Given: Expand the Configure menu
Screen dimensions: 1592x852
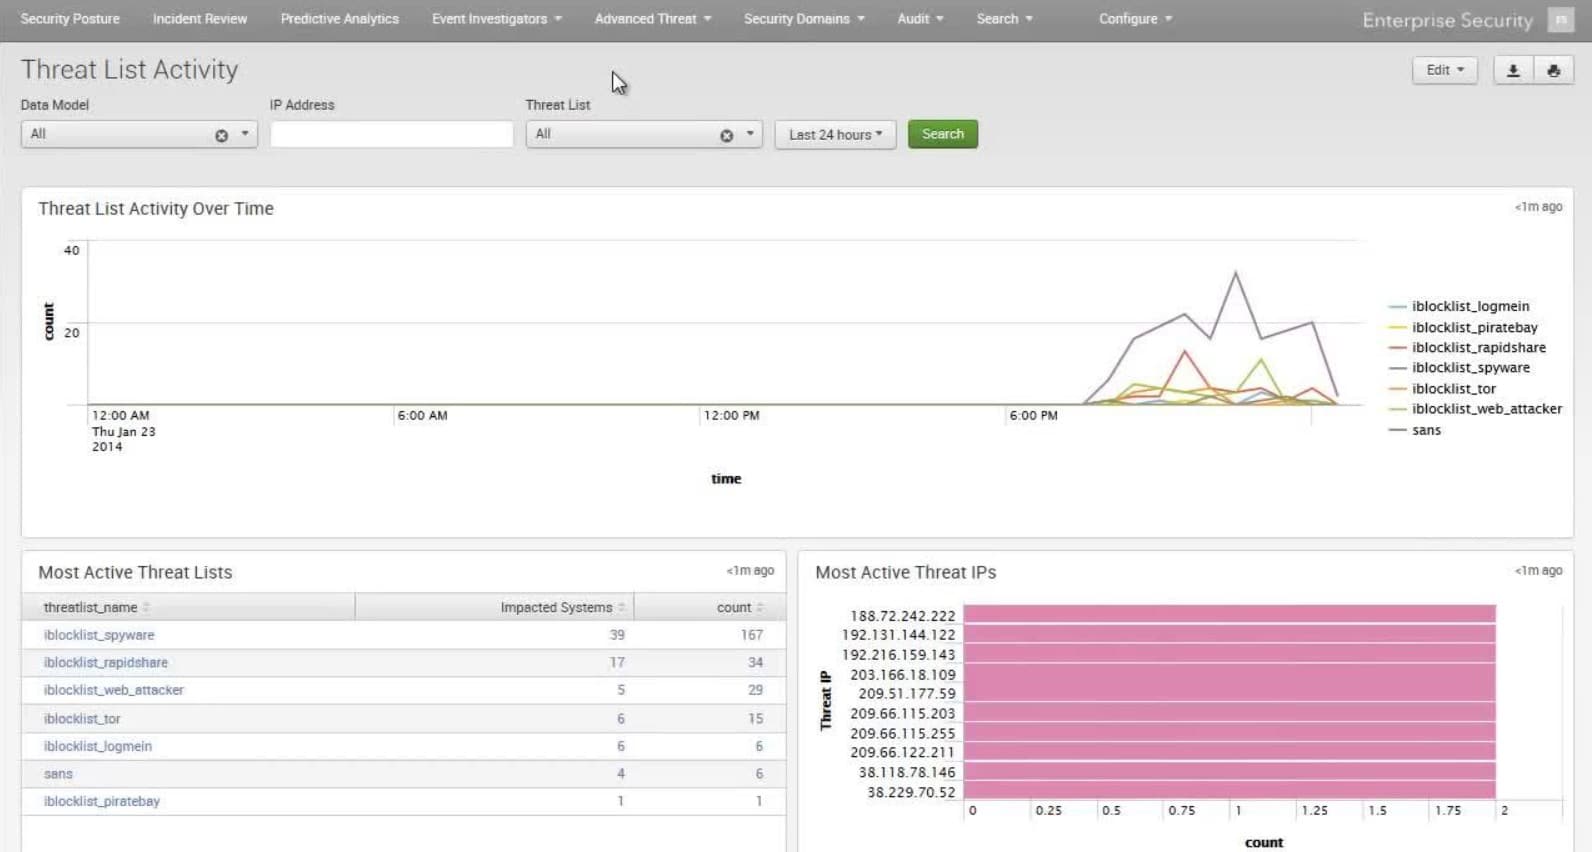Looking at the screenshot, I should (x=1135, y=19).
